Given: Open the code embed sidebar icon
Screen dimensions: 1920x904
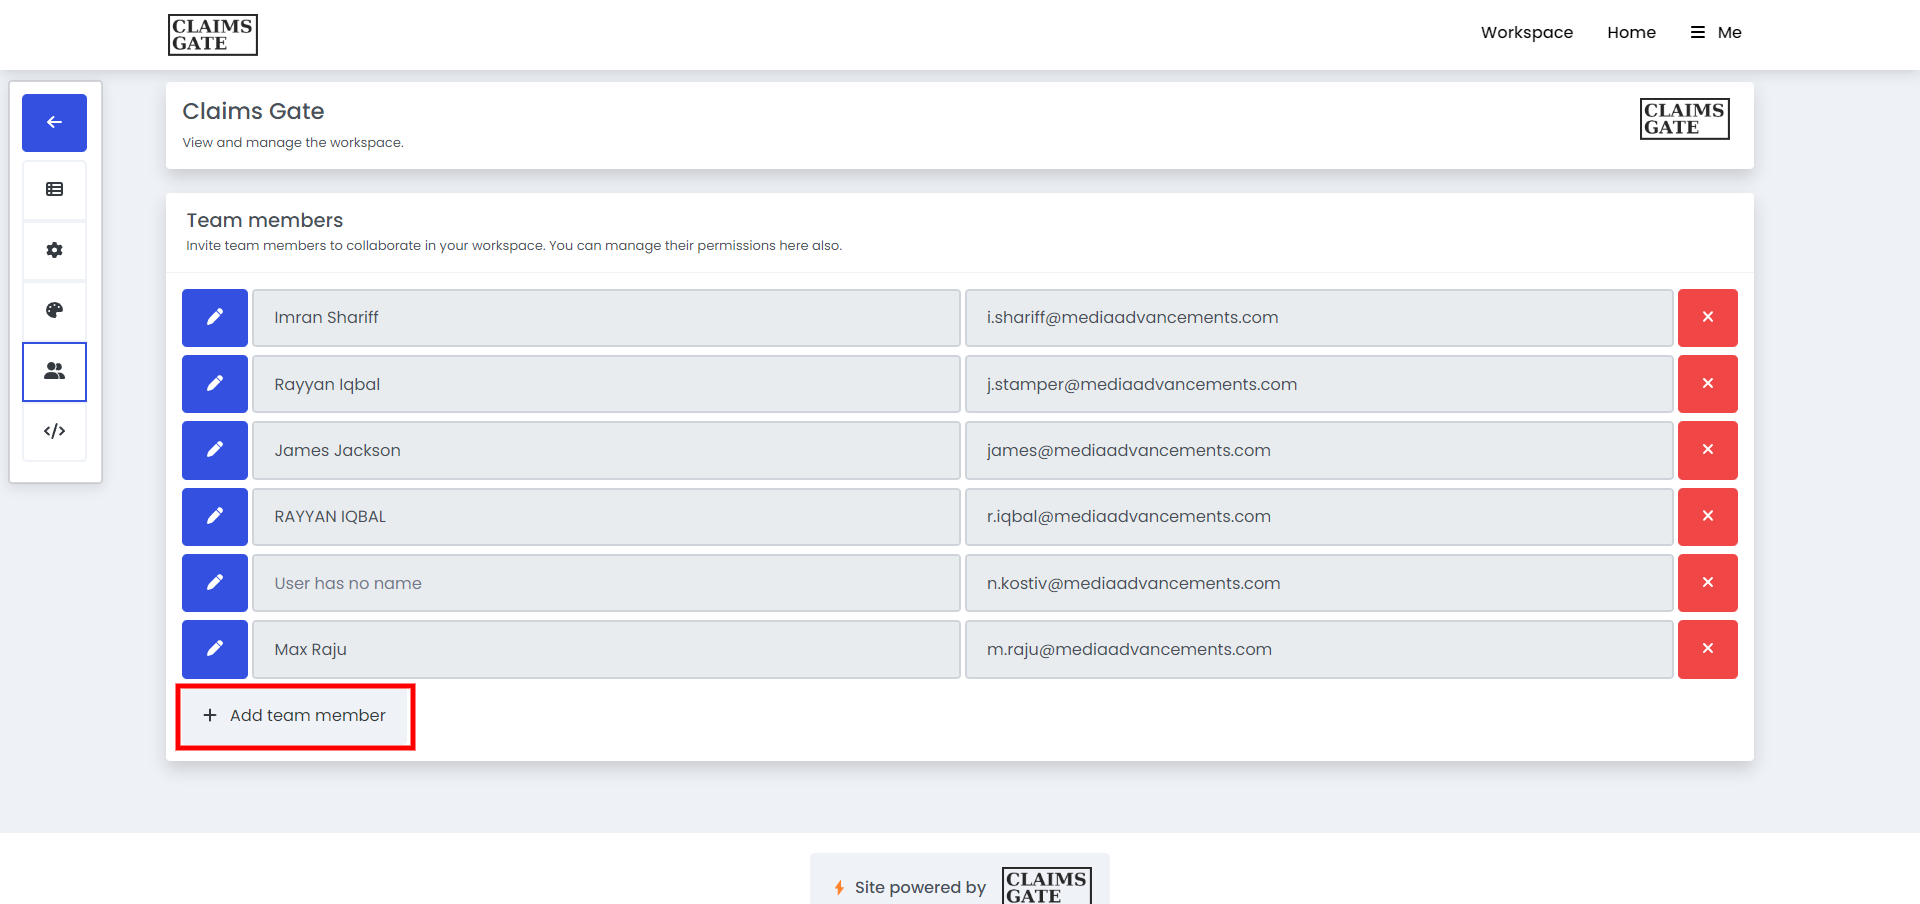Looking at the screenshot, I should [54, 431].
